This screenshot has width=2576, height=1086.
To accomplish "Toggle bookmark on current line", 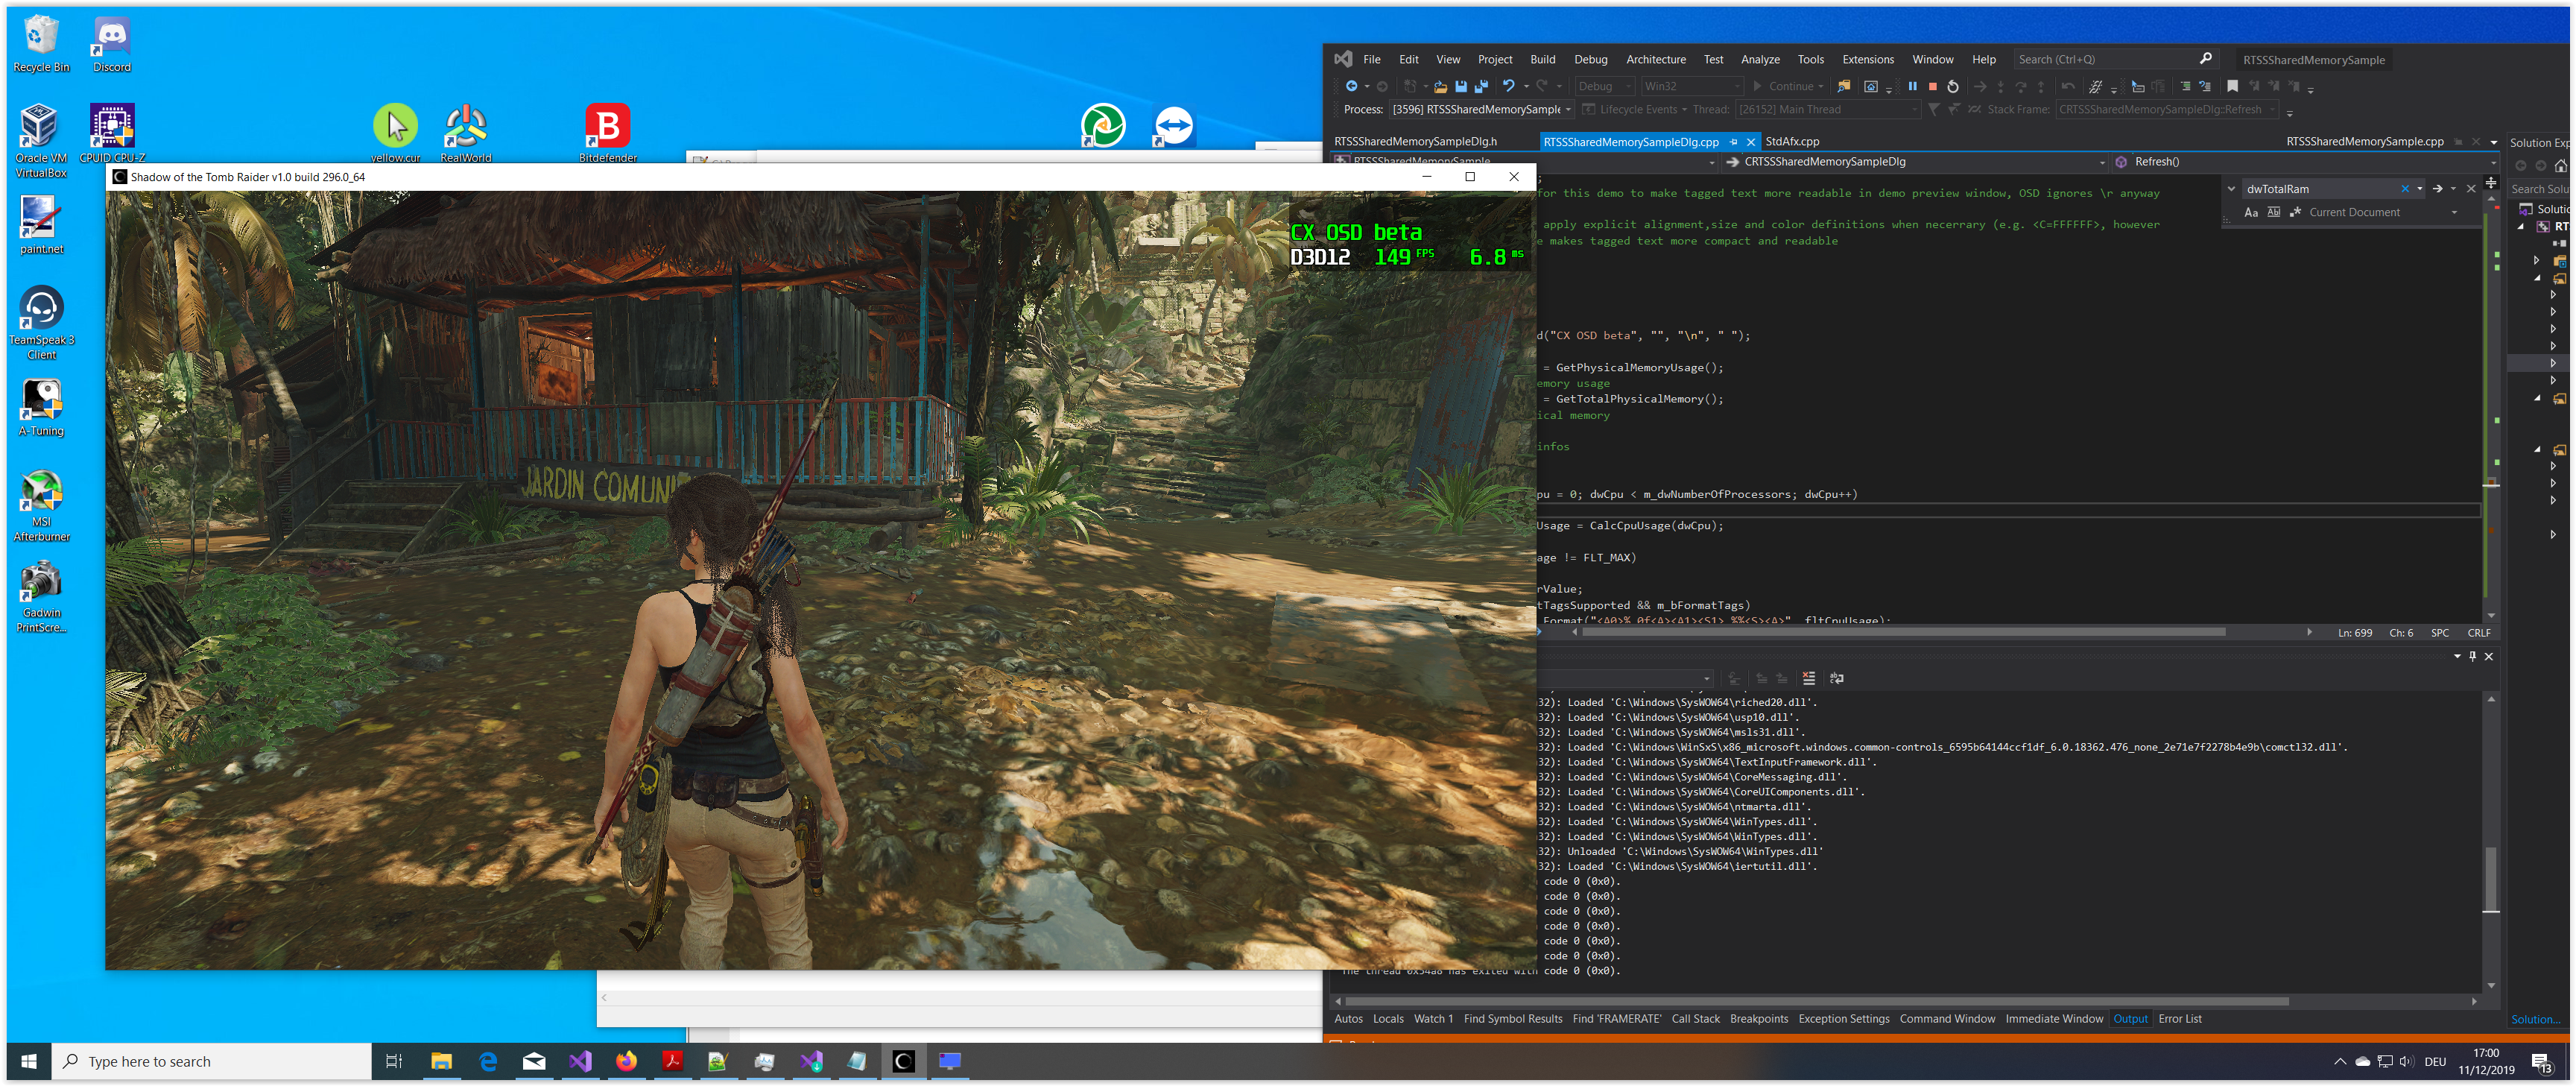I will coord(2232,86).
